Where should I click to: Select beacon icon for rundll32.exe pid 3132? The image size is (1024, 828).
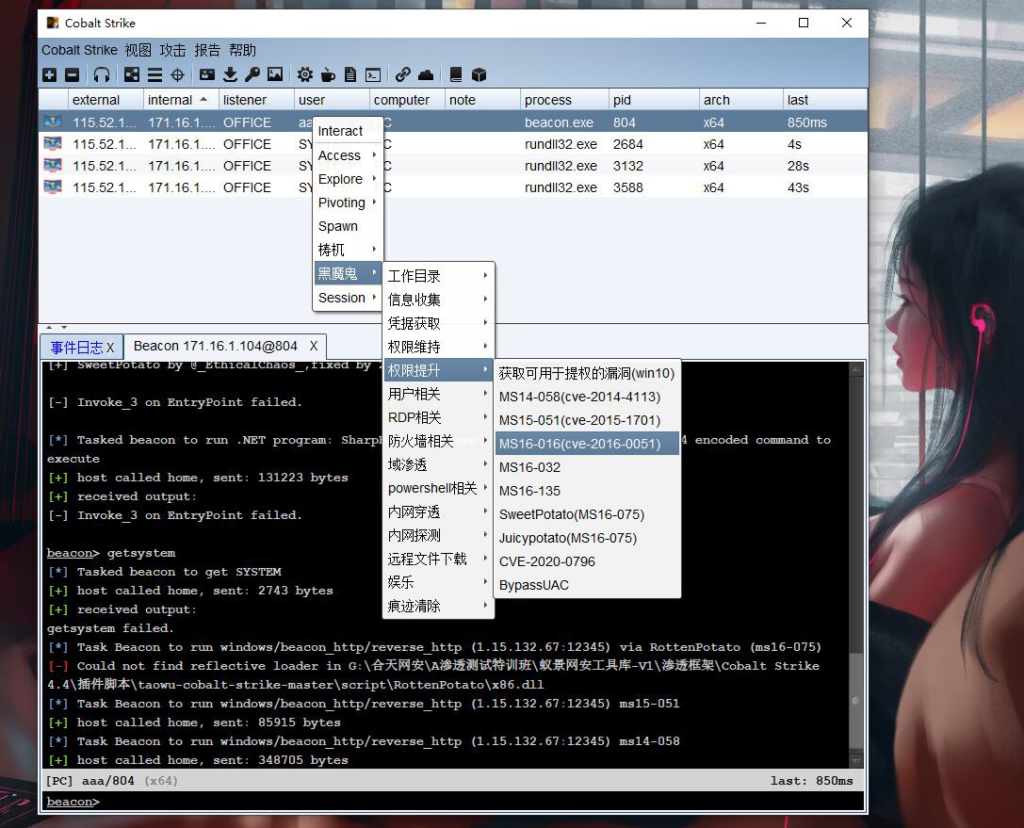pos(53,165)
